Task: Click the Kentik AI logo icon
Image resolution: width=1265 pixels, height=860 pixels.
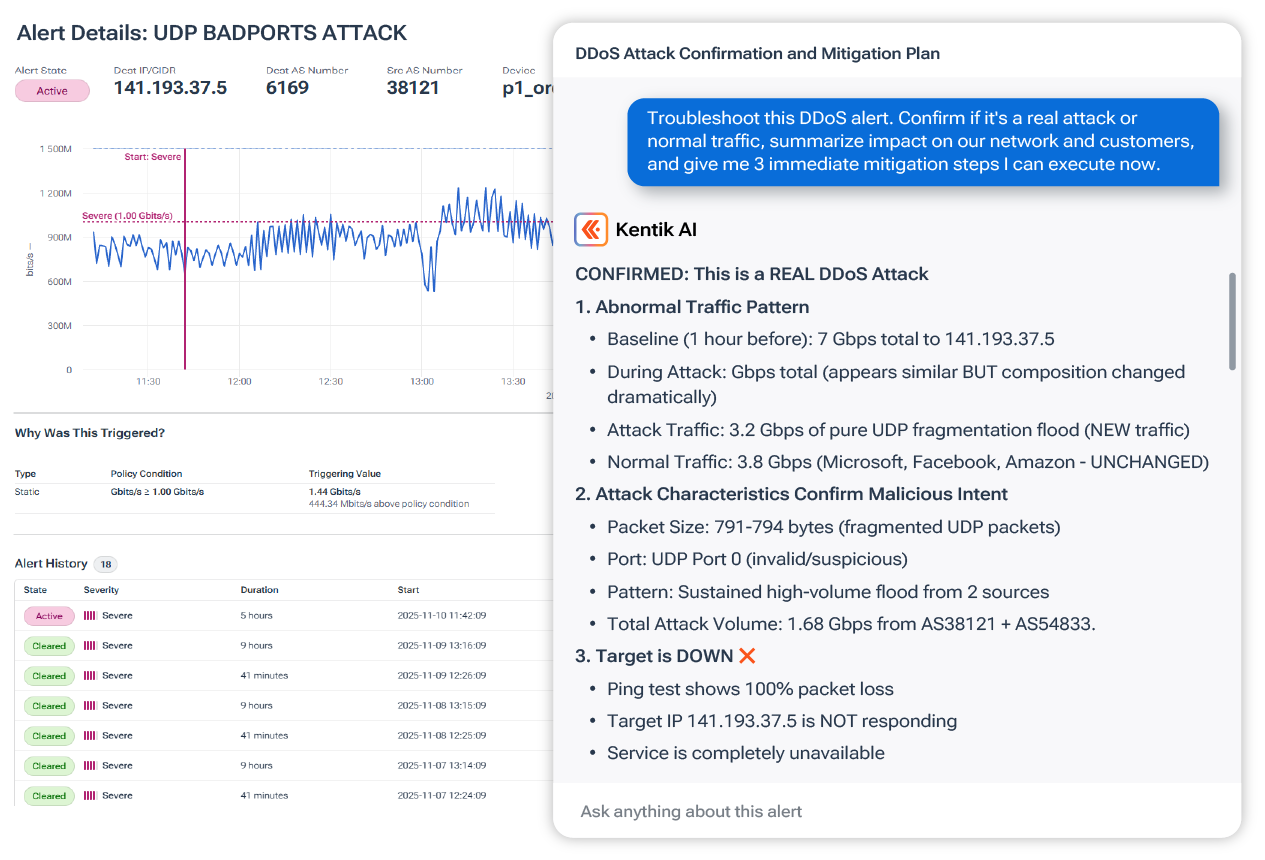Action: 590,229
